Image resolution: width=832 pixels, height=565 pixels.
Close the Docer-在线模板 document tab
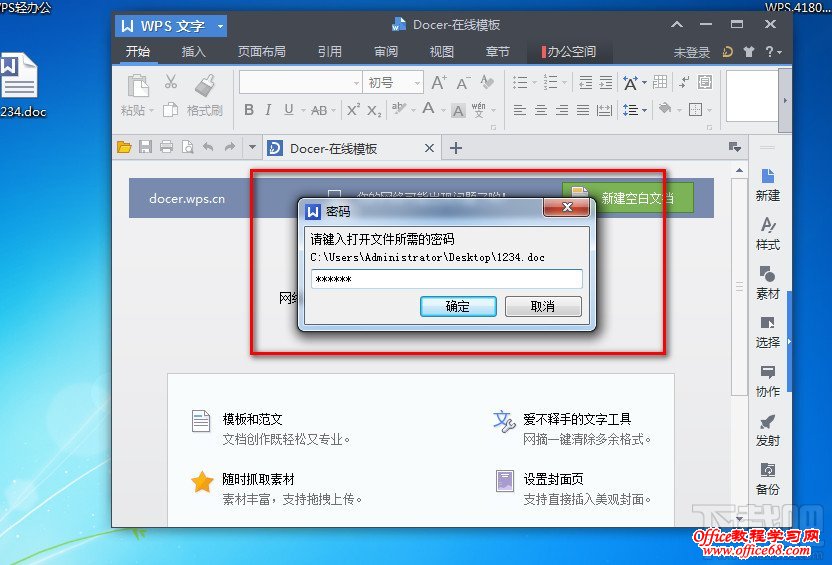(x=429, y=148)
